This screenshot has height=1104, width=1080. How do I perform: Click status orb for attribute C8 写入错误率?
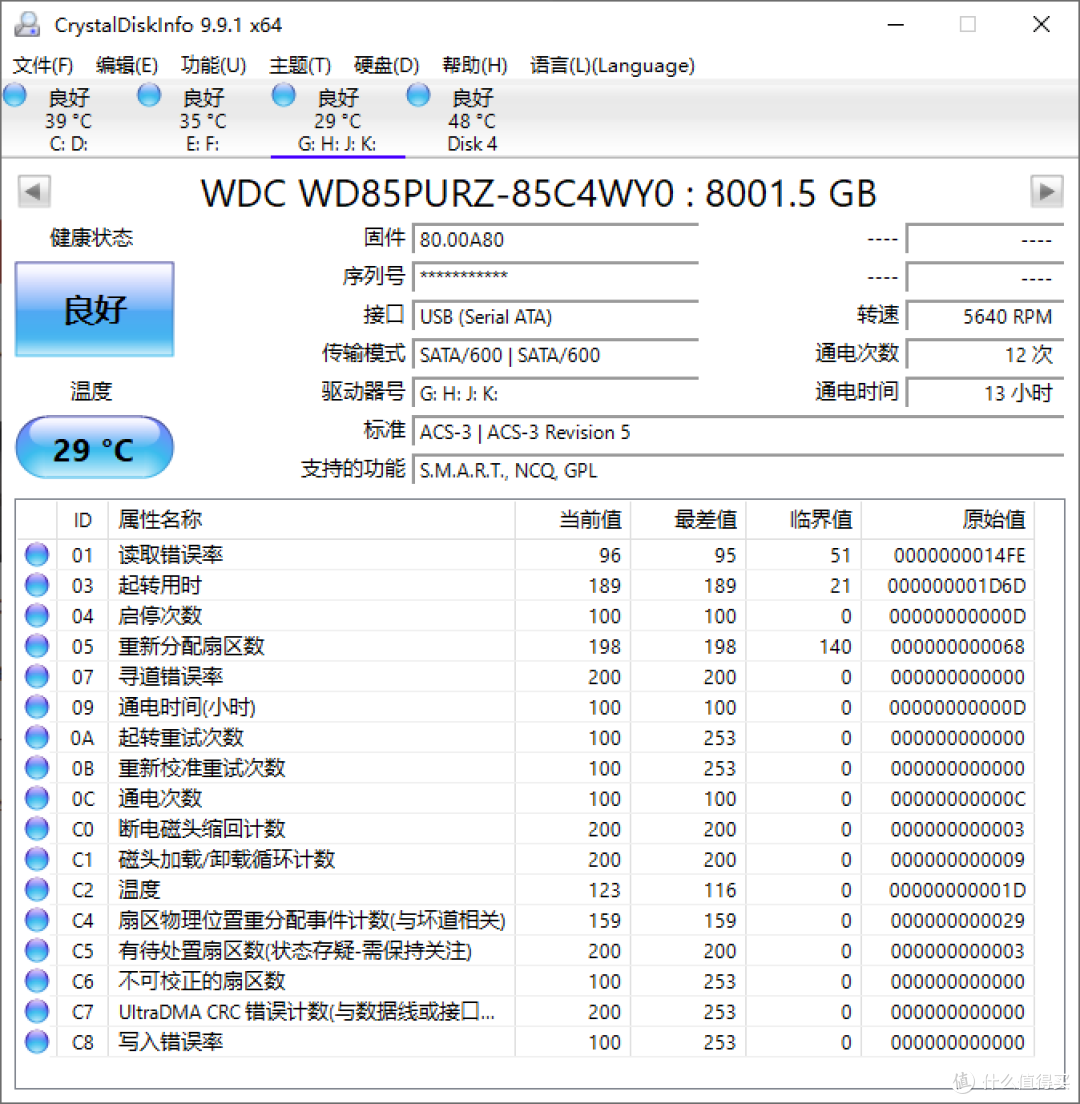click(x=37, y=1042)
